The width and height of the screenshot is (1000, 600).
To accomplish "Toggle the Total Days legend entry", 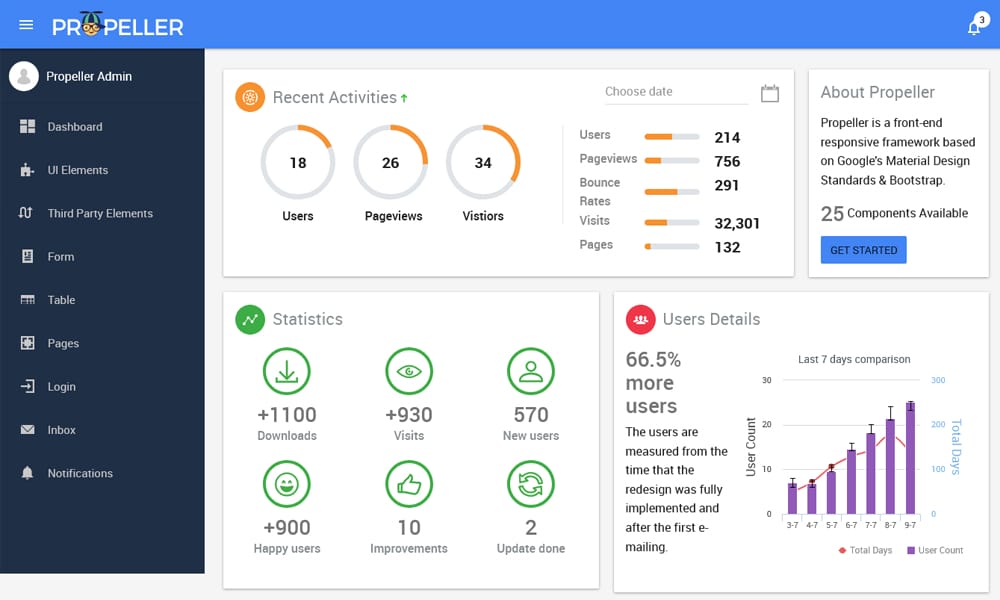I will tap(865, 550).
